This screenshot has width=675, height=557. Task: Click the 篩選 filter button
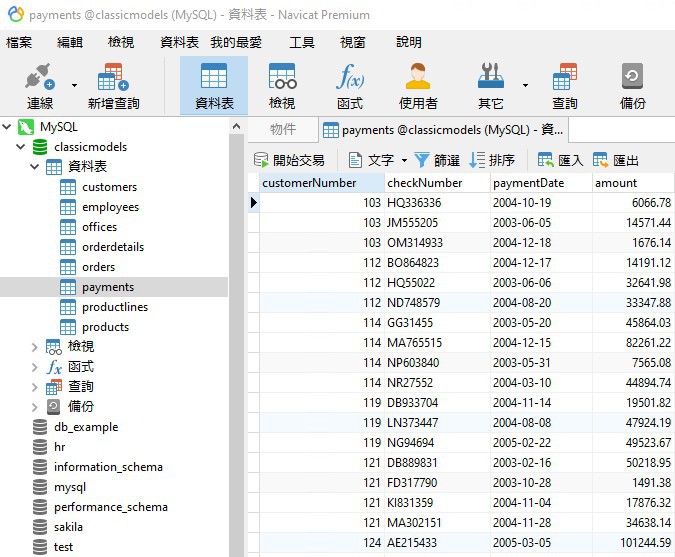click(x=437, y=160)
